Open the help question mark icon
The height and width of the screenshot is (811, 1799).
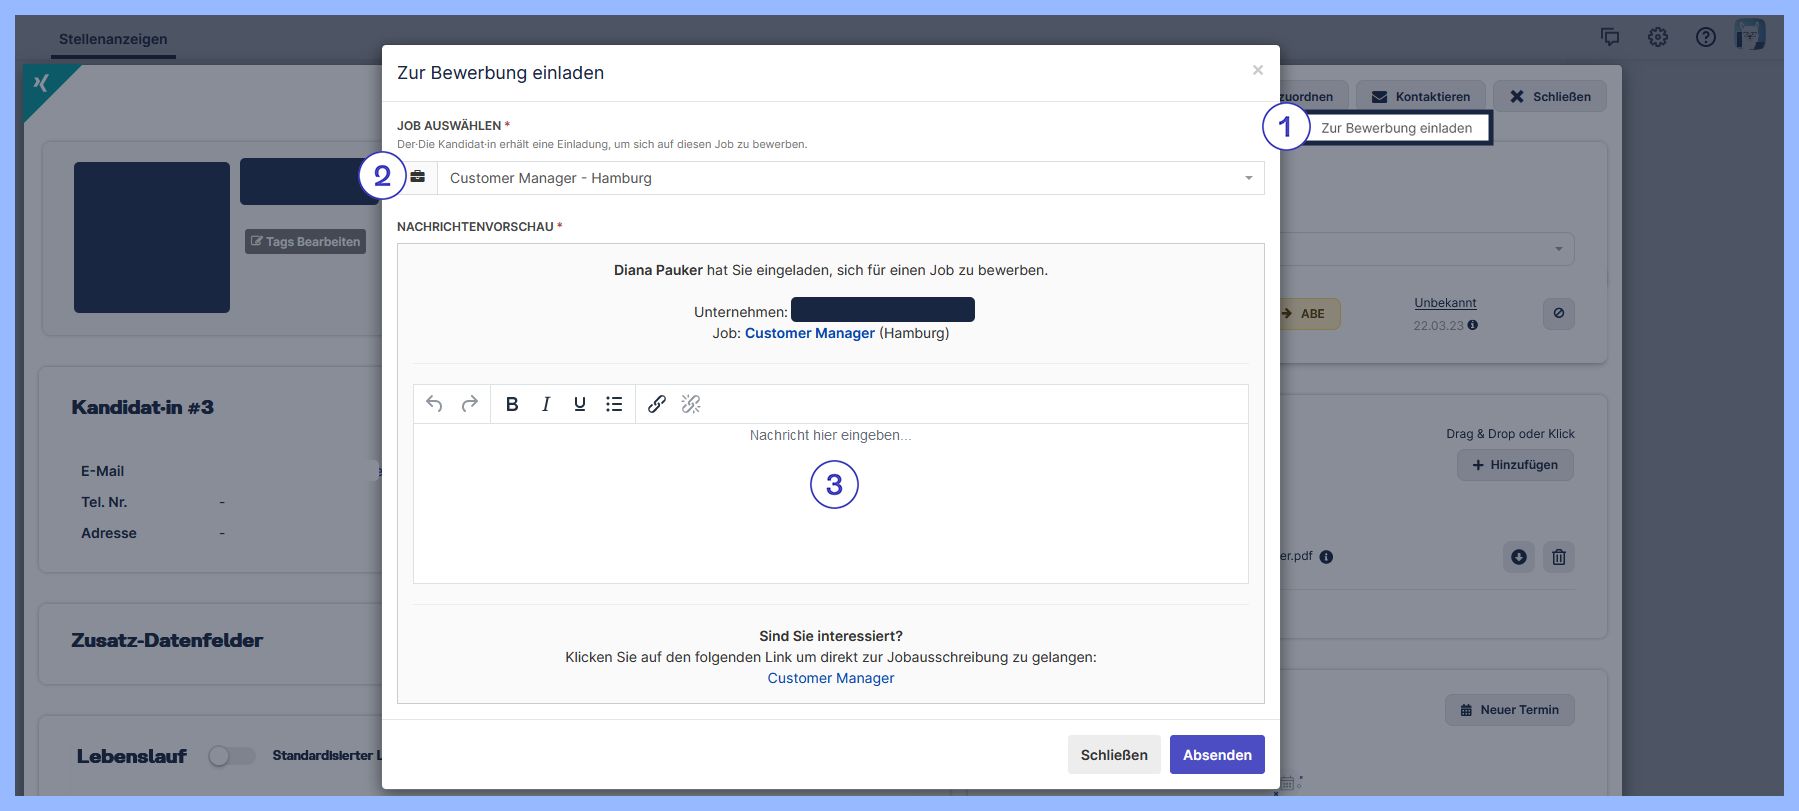pos(1706,37)
